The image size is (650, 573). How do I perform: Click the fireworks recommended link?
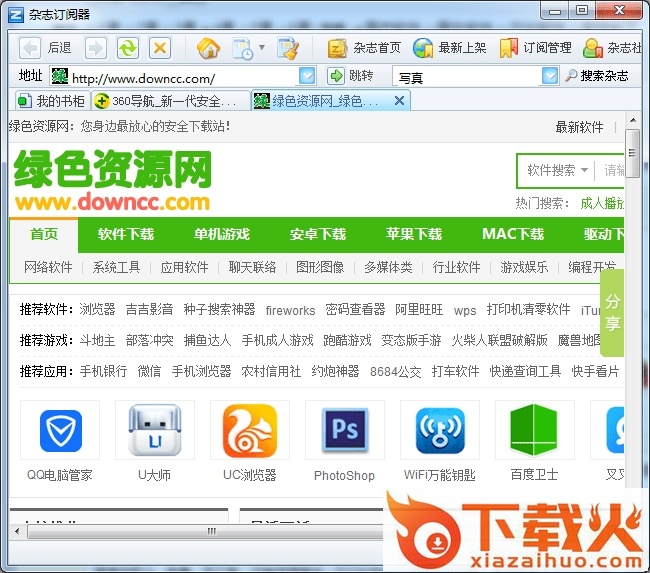(290, 310)
